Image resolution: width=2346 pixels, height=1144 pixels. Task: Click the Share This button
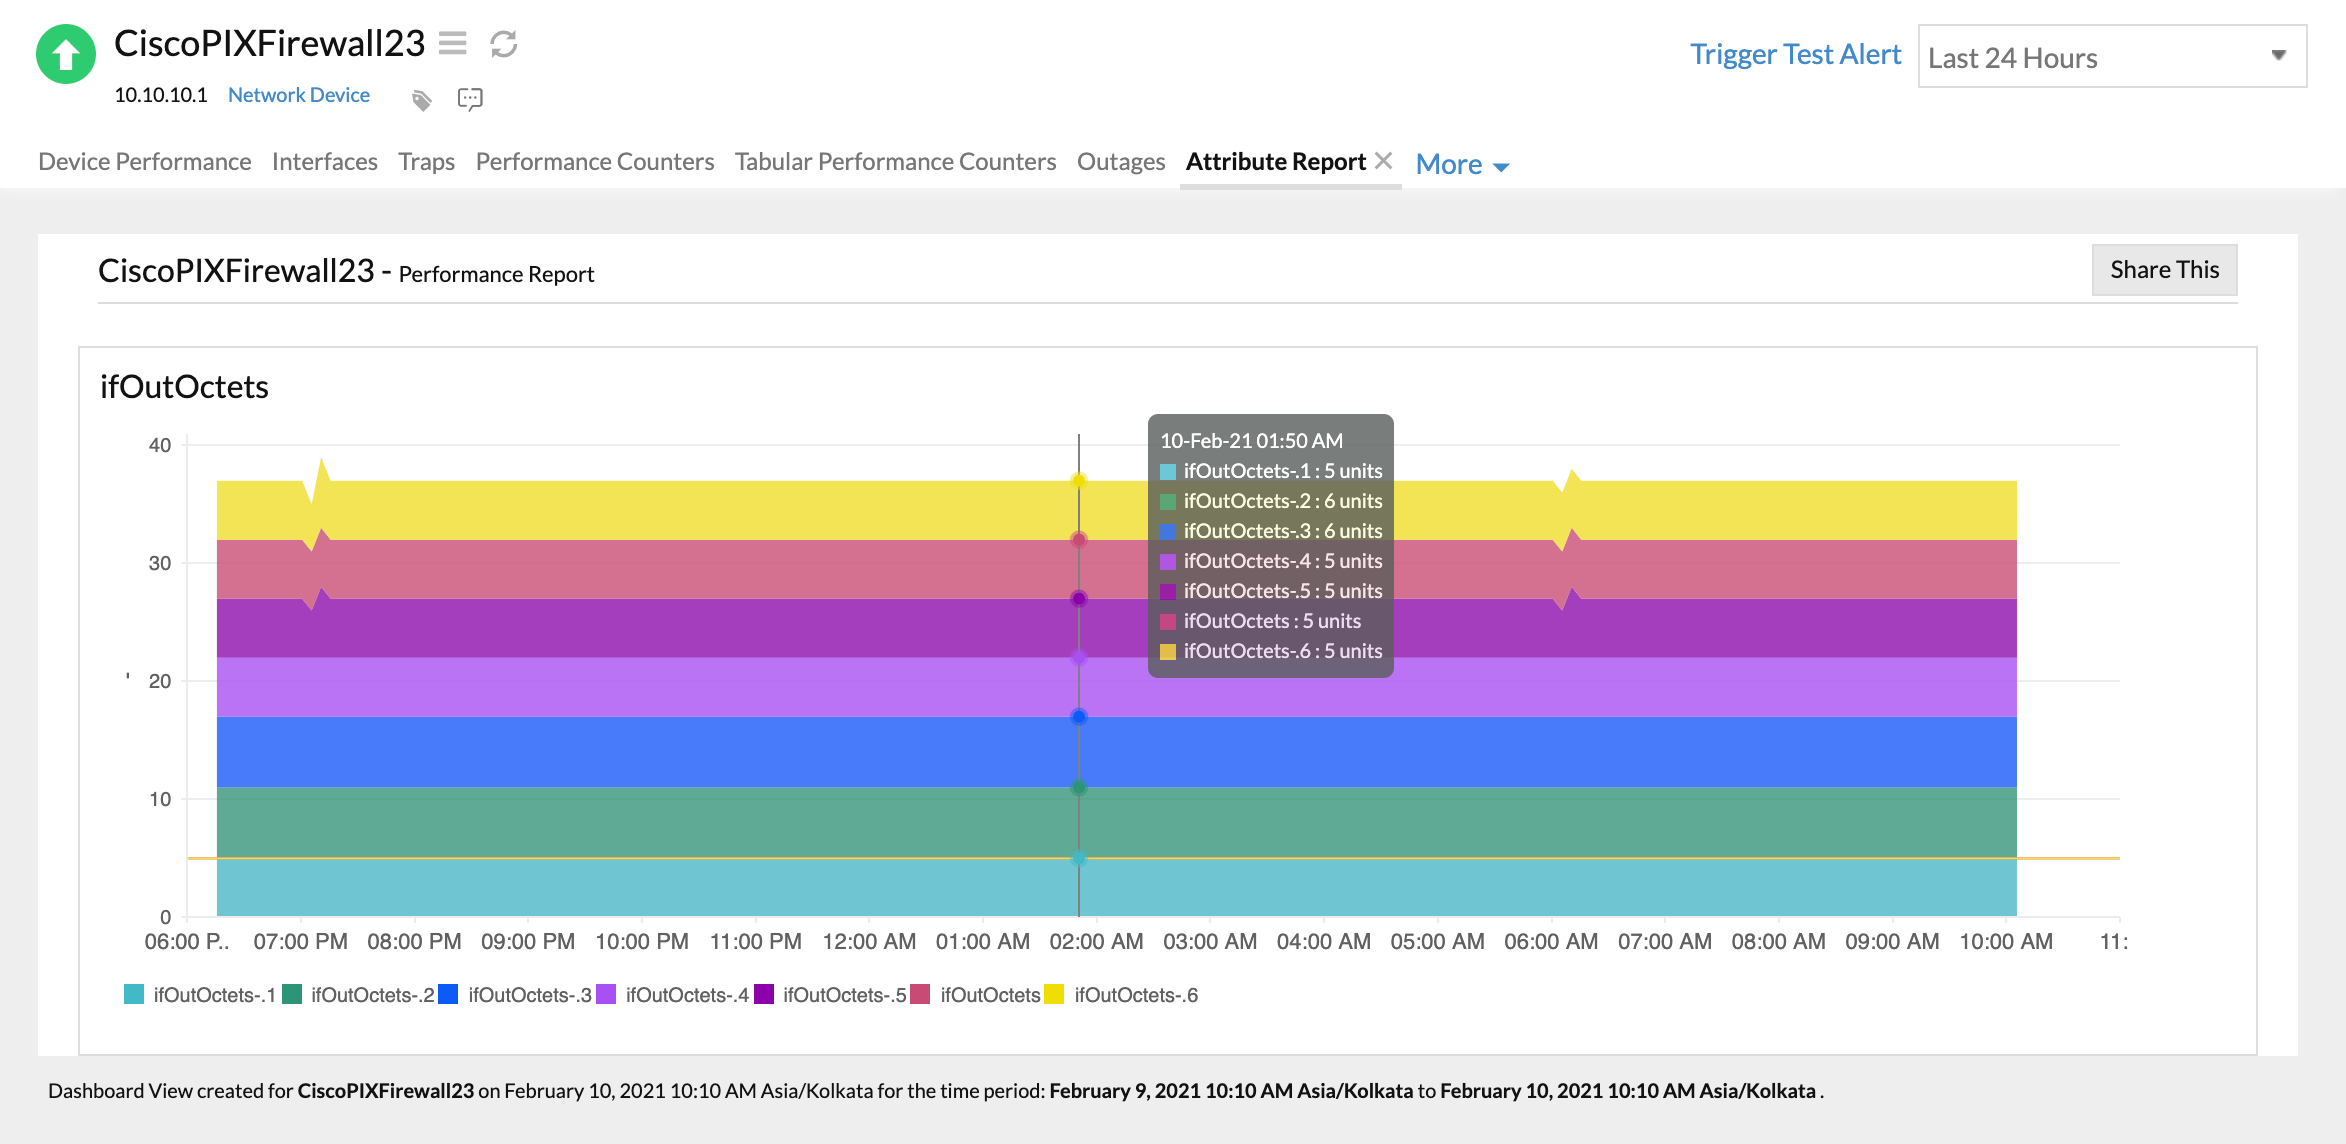2163,269
